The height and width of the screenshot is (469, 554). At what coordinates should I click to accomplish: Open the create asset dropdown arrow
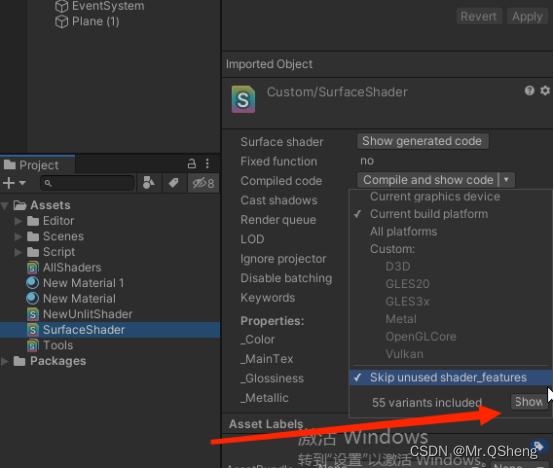point(22,183)
